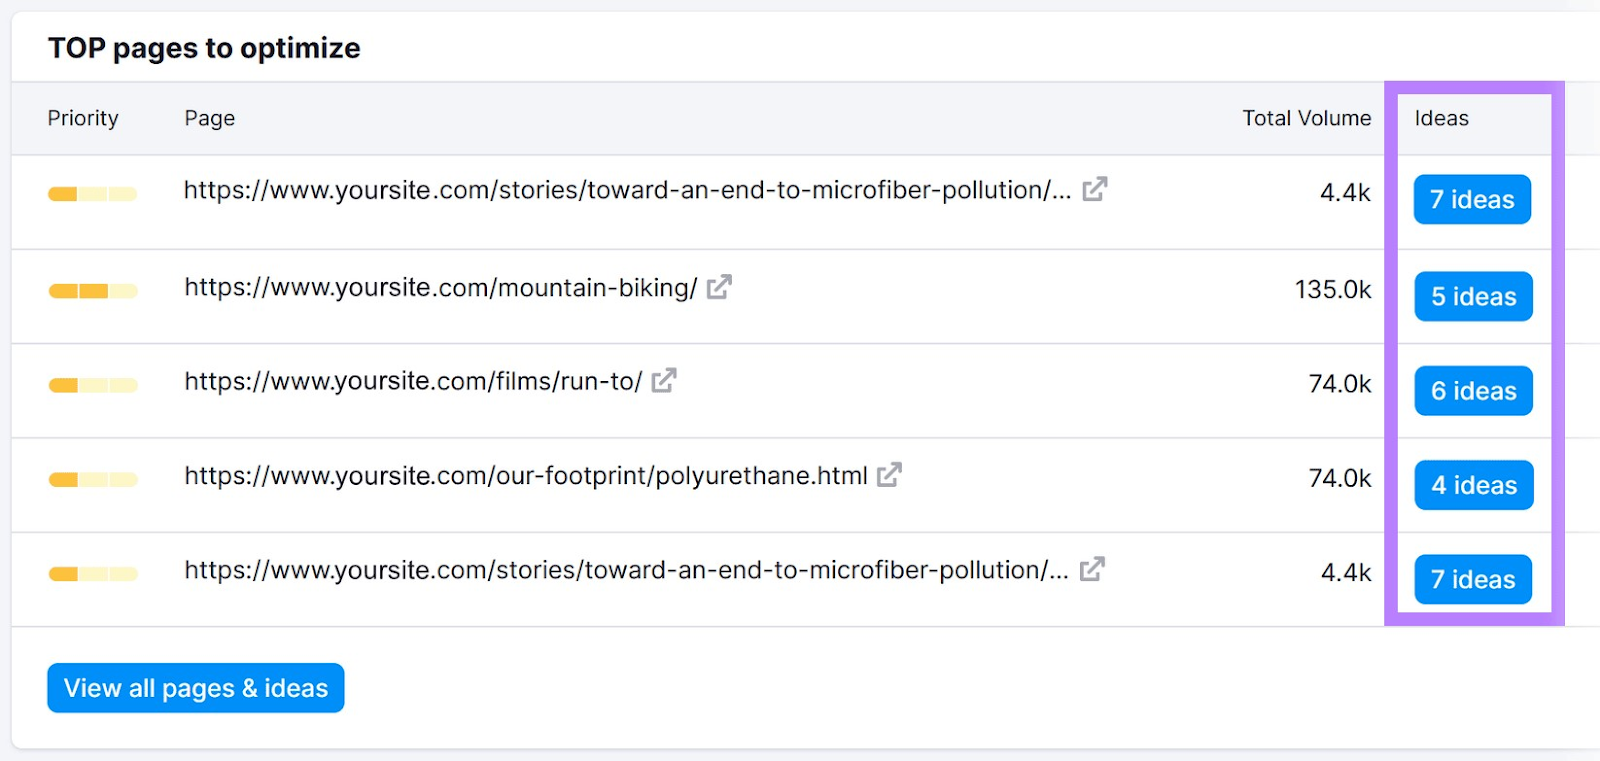
Task: Open the mountain-biking page URL
Action: [441, 288]
